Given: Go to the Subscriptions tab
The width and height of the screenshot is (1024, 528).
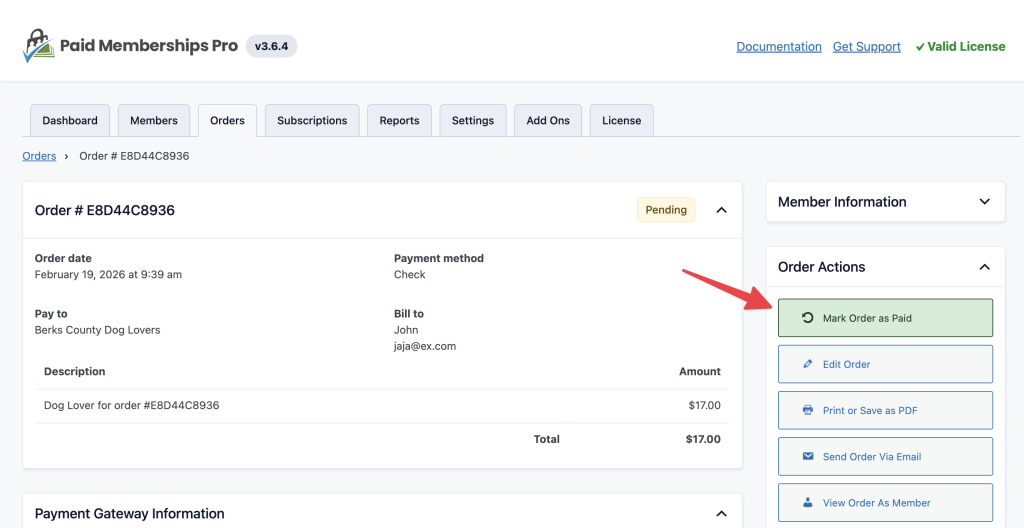Looking at the screenshot, I should coord(312,120).
